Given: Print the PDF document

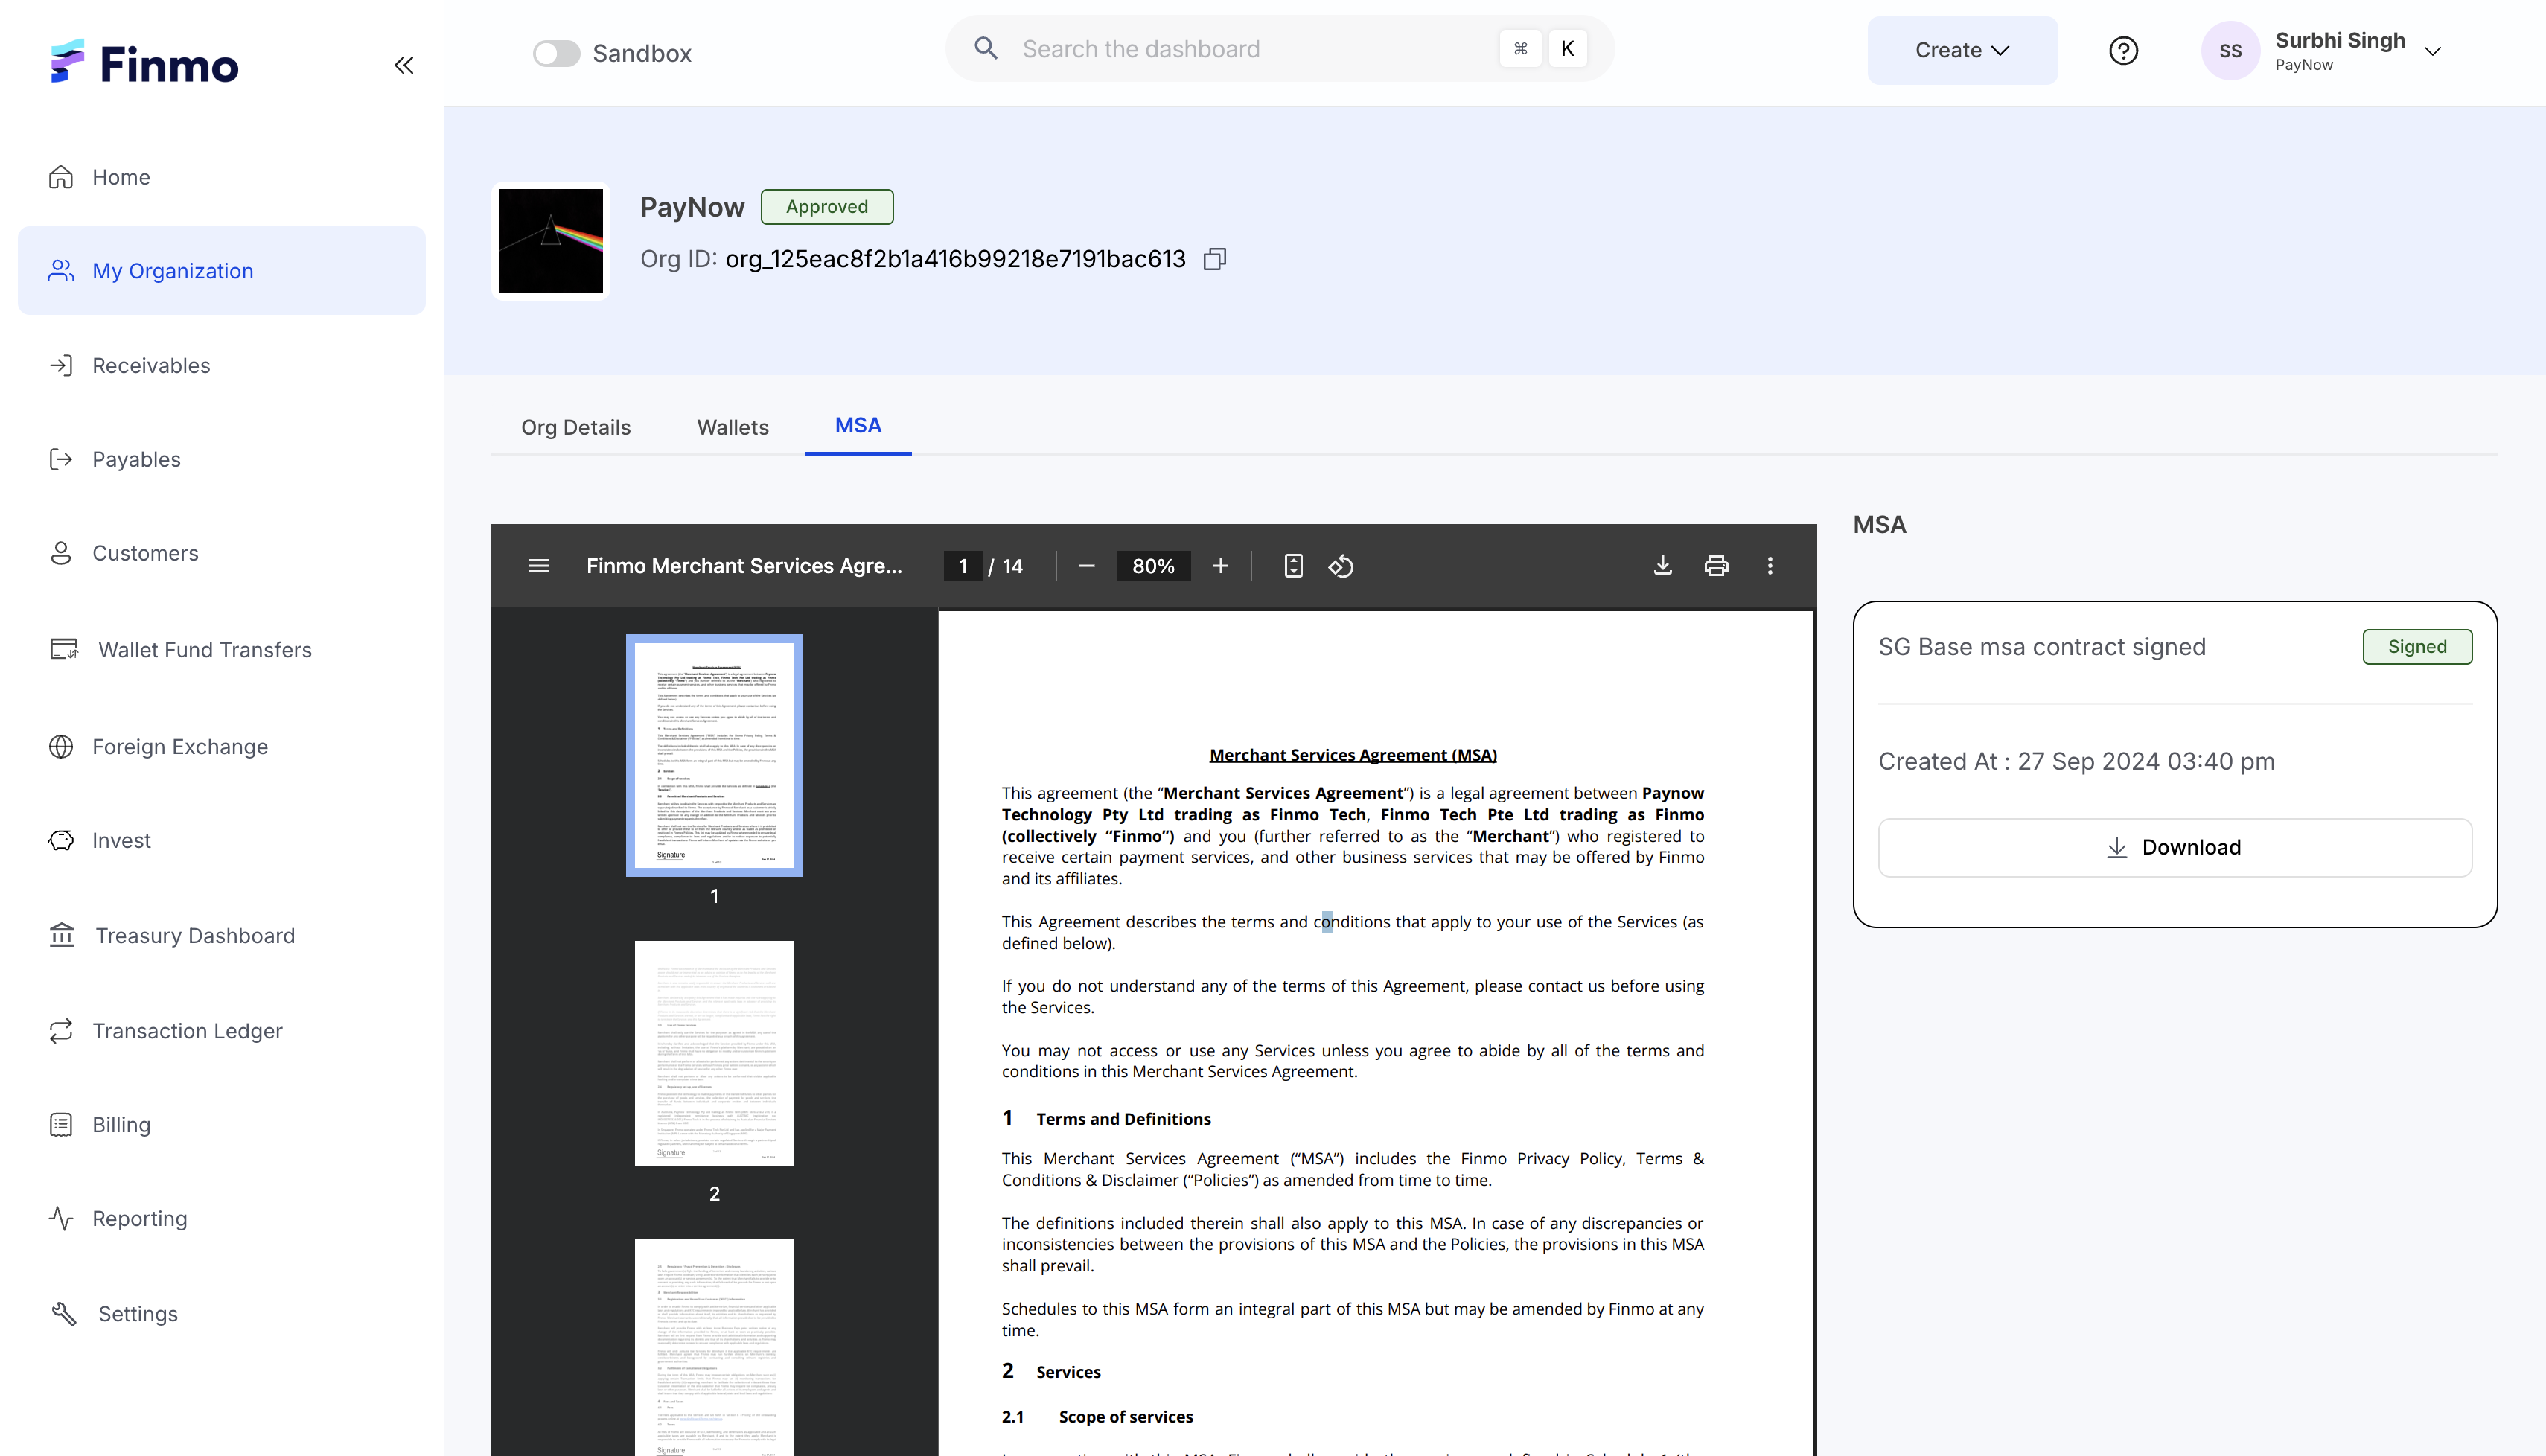Looking at the screenshot, I should coord(1717,566).
